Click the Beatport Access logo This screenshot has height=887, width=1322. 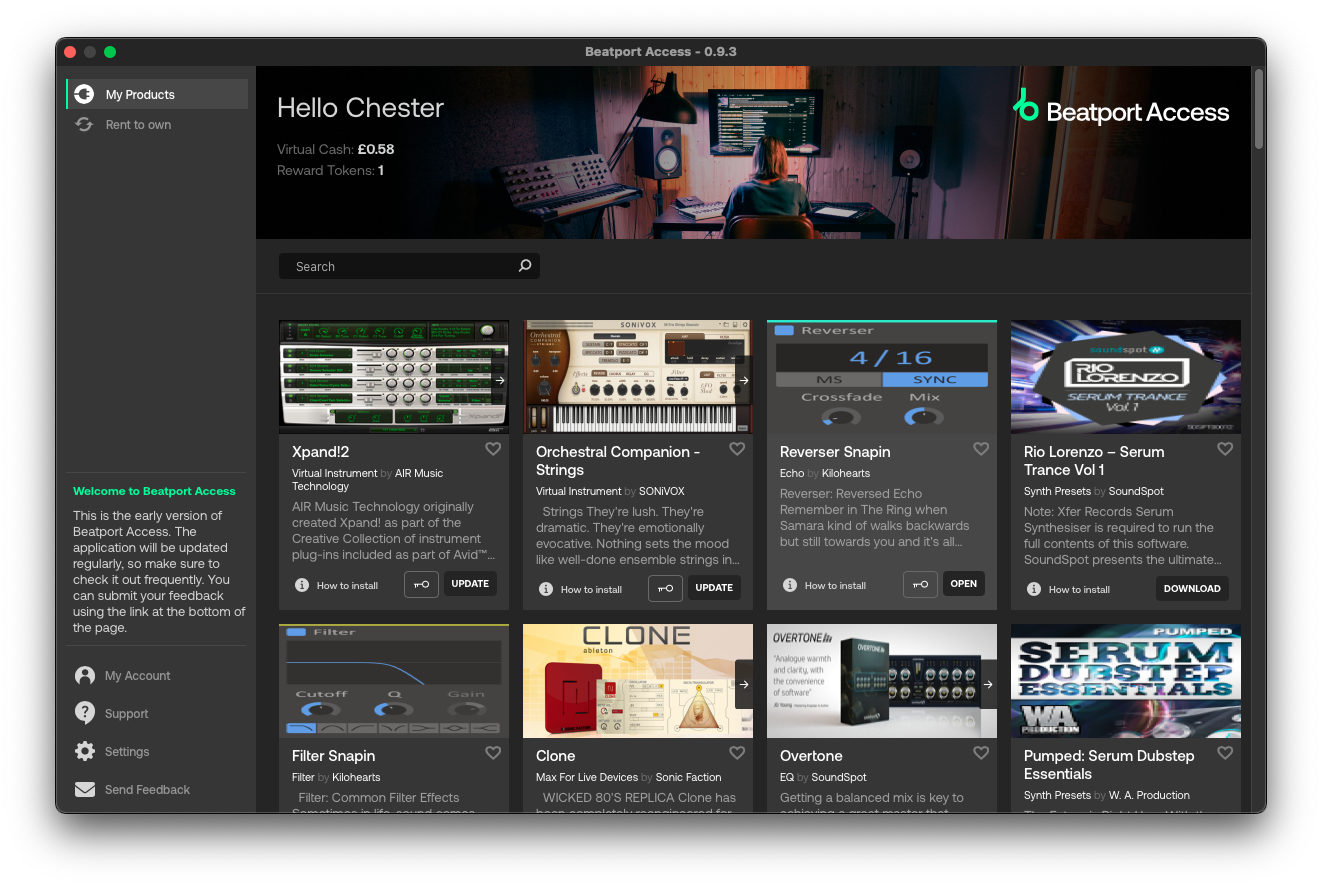pos(1121,108)
